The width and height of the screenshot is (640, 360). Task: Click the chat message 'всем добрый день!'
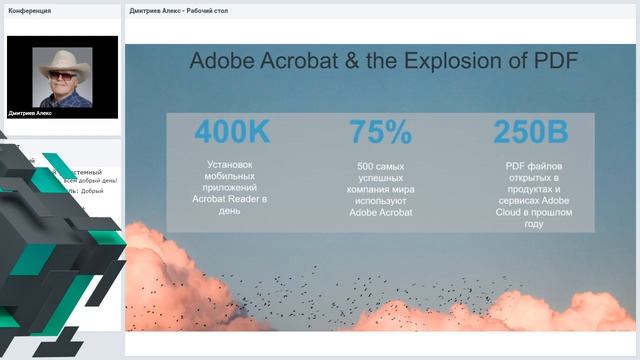pos(91,180)
